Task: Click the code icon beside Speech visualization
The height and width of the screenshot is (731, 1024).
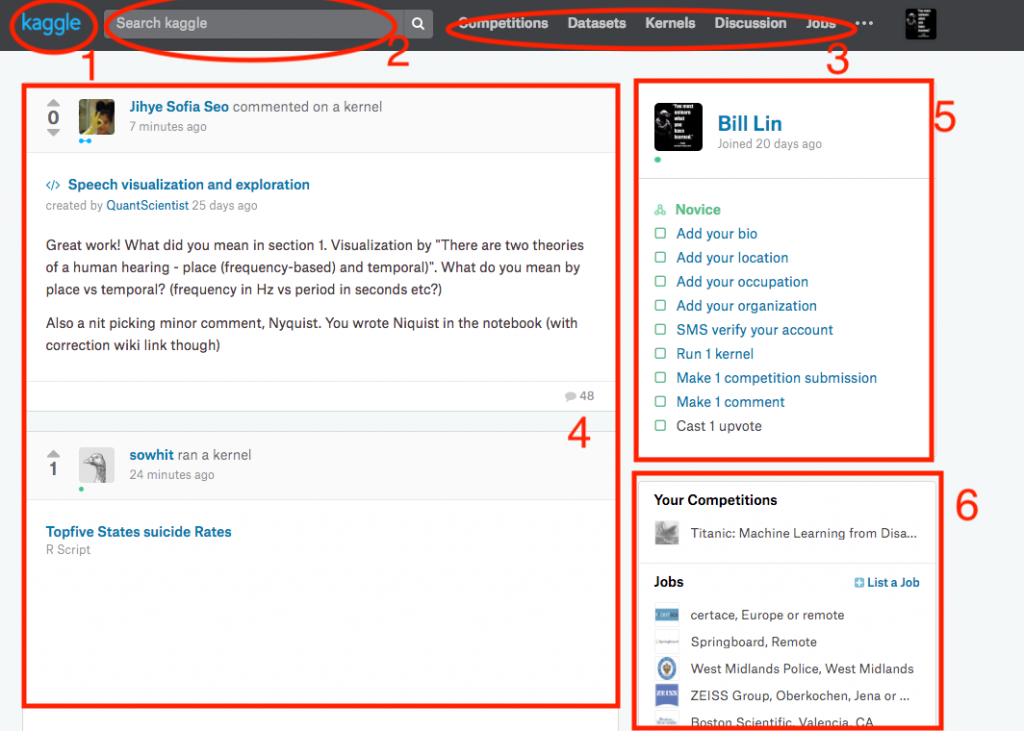Action: pos(53,186)
